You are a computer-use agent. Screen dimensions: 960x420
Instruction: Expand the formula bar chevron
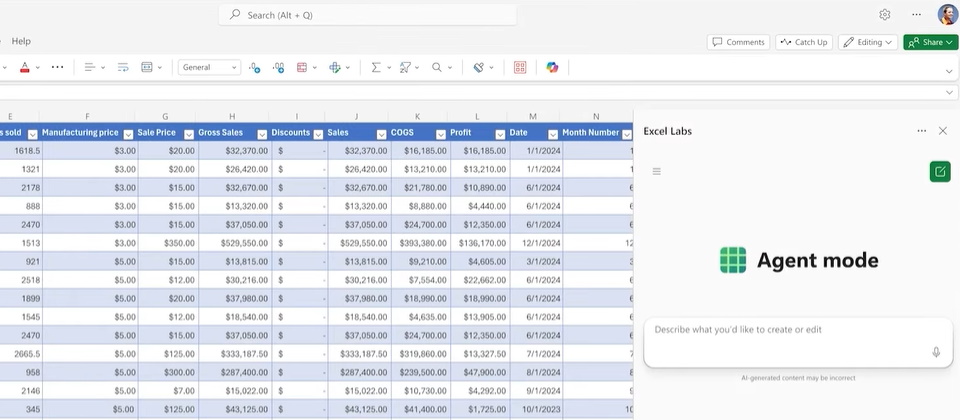949,92
